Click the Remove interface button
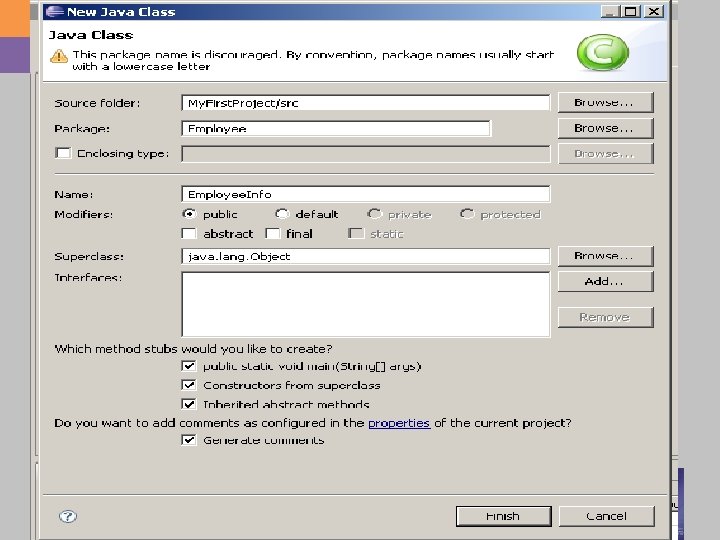The height and width of the screenshot is (540, 720). tap(605, 317)
